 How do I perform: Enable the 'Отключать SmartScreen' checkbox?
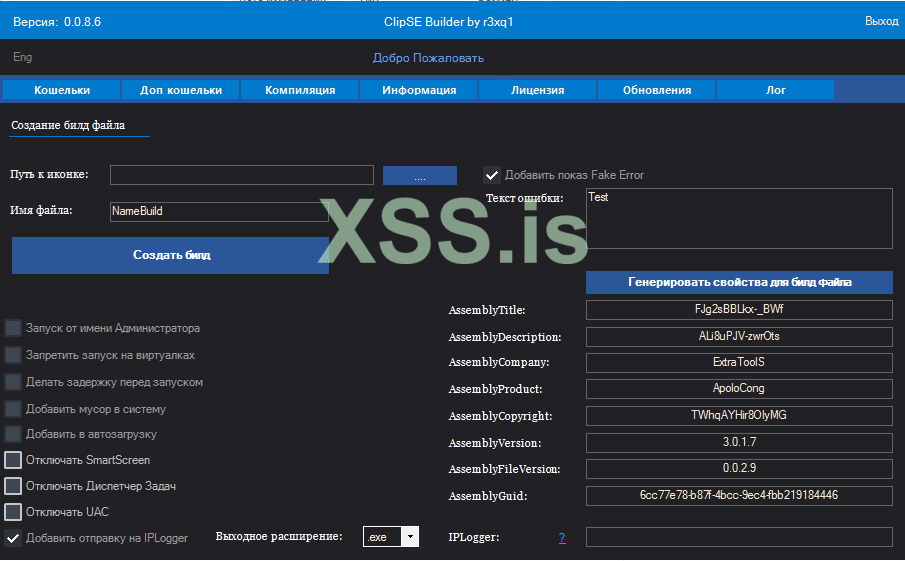(13, 460)
